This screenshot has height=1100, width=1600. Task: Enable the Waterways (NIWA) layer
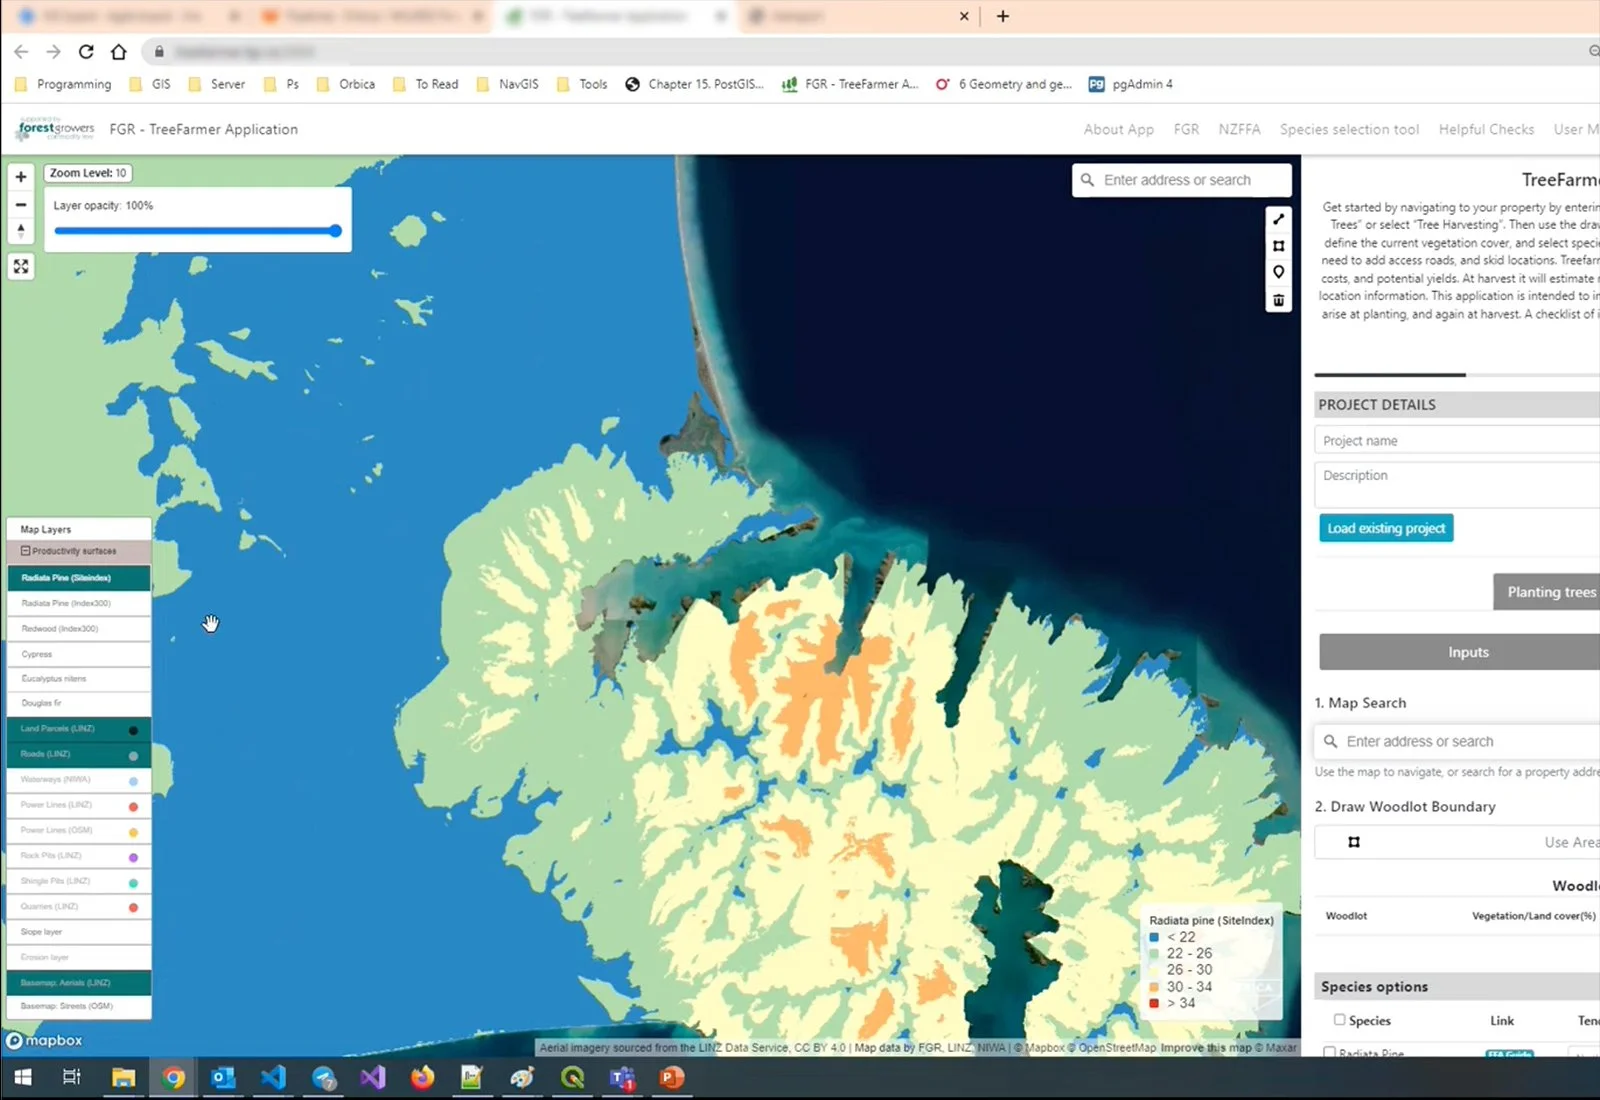pyautogui.click(x=79, y=780)
